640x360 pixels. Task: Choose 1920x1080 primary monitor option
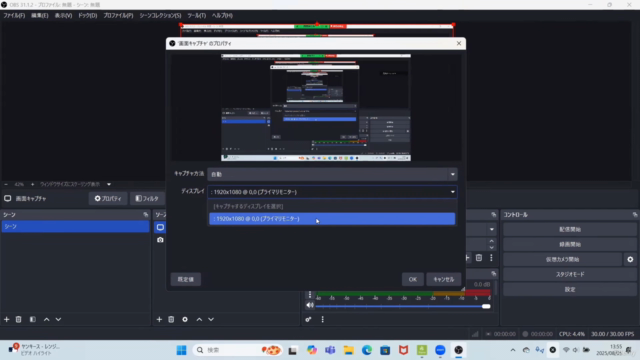point(332,219)
